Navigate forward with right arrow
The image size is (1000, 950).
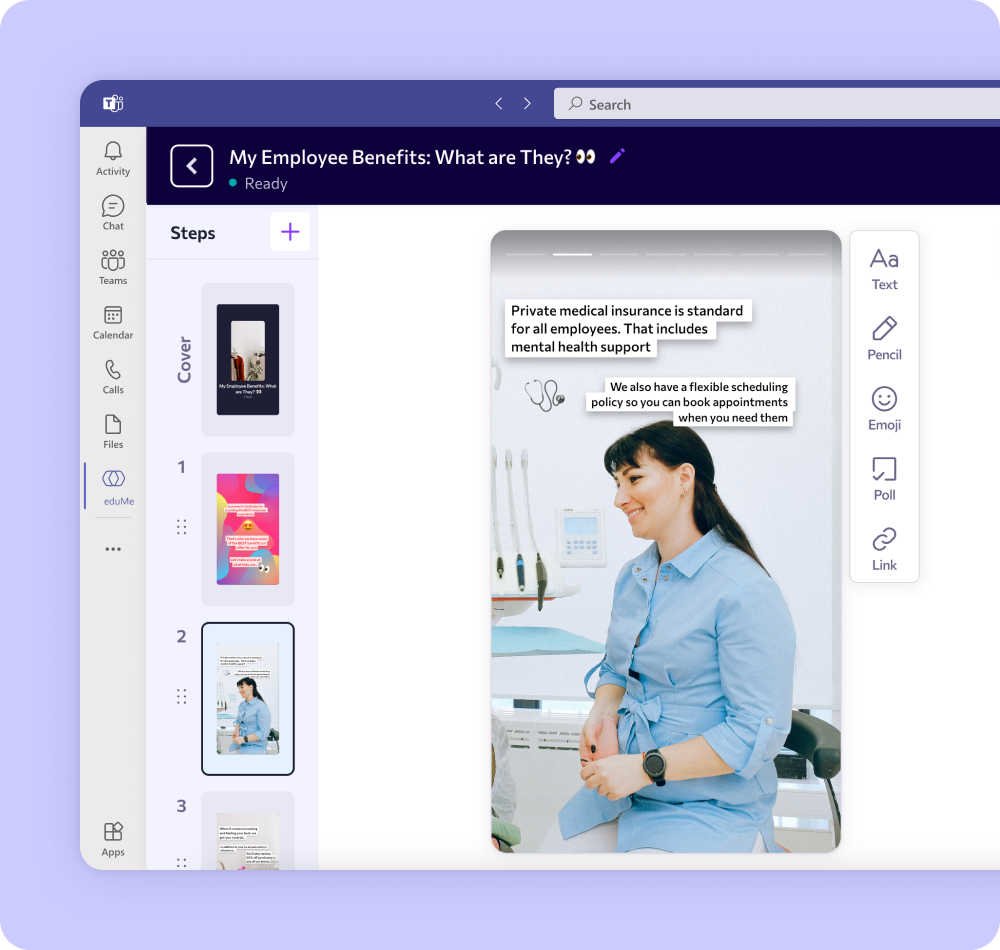[527, 103]
